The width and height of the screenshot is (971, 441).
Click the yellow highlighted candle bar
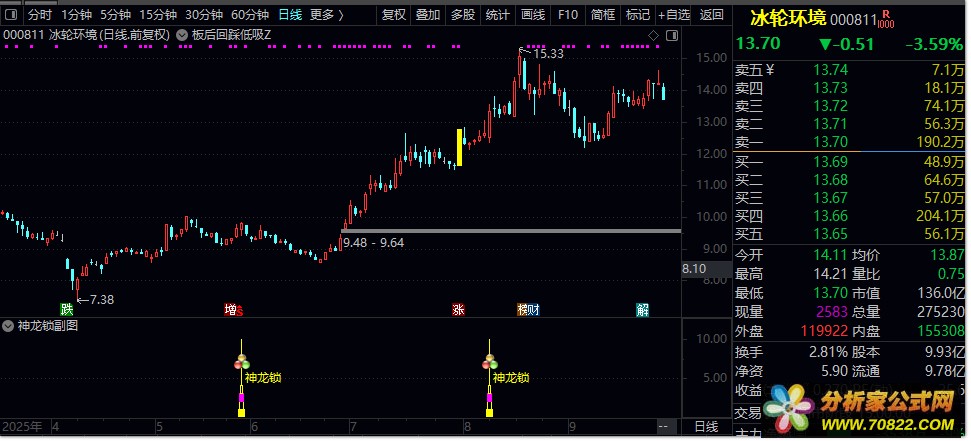pos(459,148)
